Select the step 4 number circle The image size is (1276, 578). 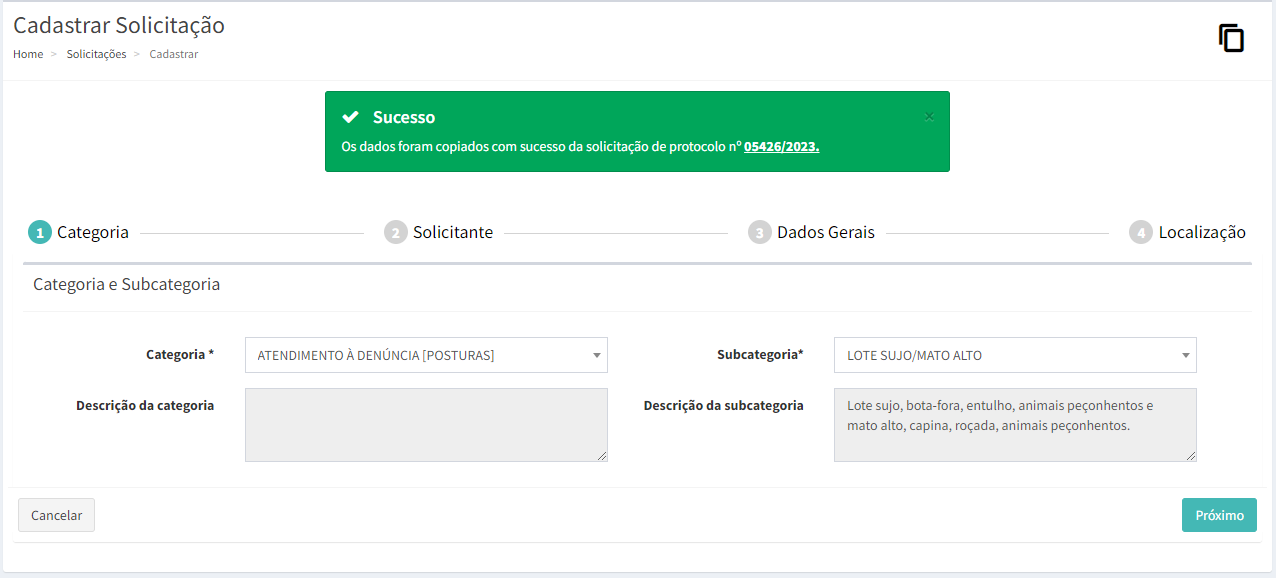1141,233
